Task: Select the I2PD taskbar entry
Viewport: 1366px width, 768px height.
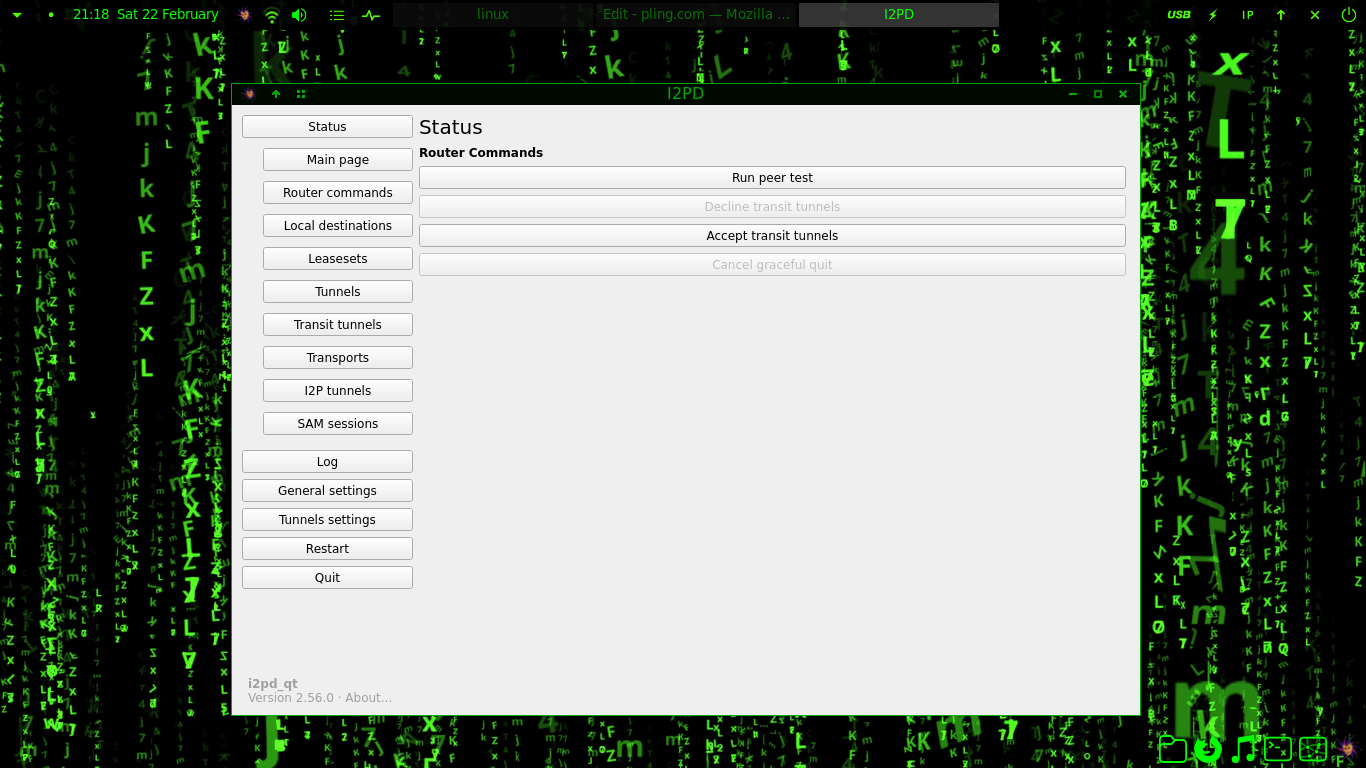Action: pyautogui.click(x=899, y=15)
